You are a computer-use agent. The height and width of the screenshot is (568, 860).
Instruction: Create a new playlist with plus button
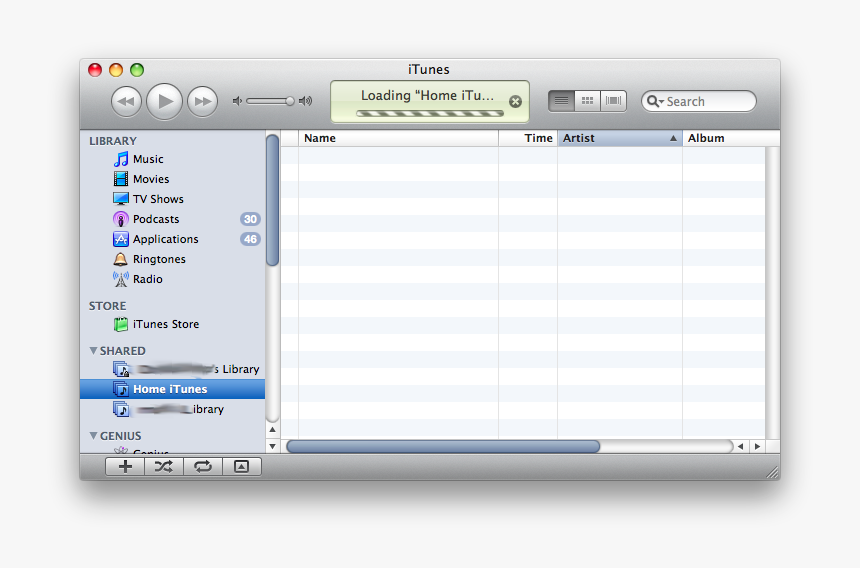[126, 467]
